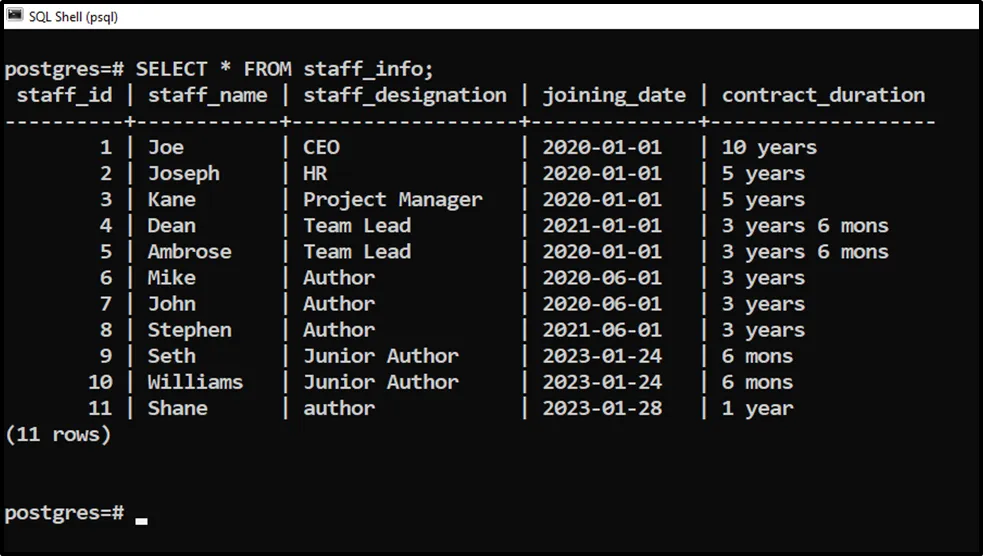The width and height of the screenshot is (983, 556).
Task: Click the "2023-01-28" joining date
Action: tap(601, 408)
